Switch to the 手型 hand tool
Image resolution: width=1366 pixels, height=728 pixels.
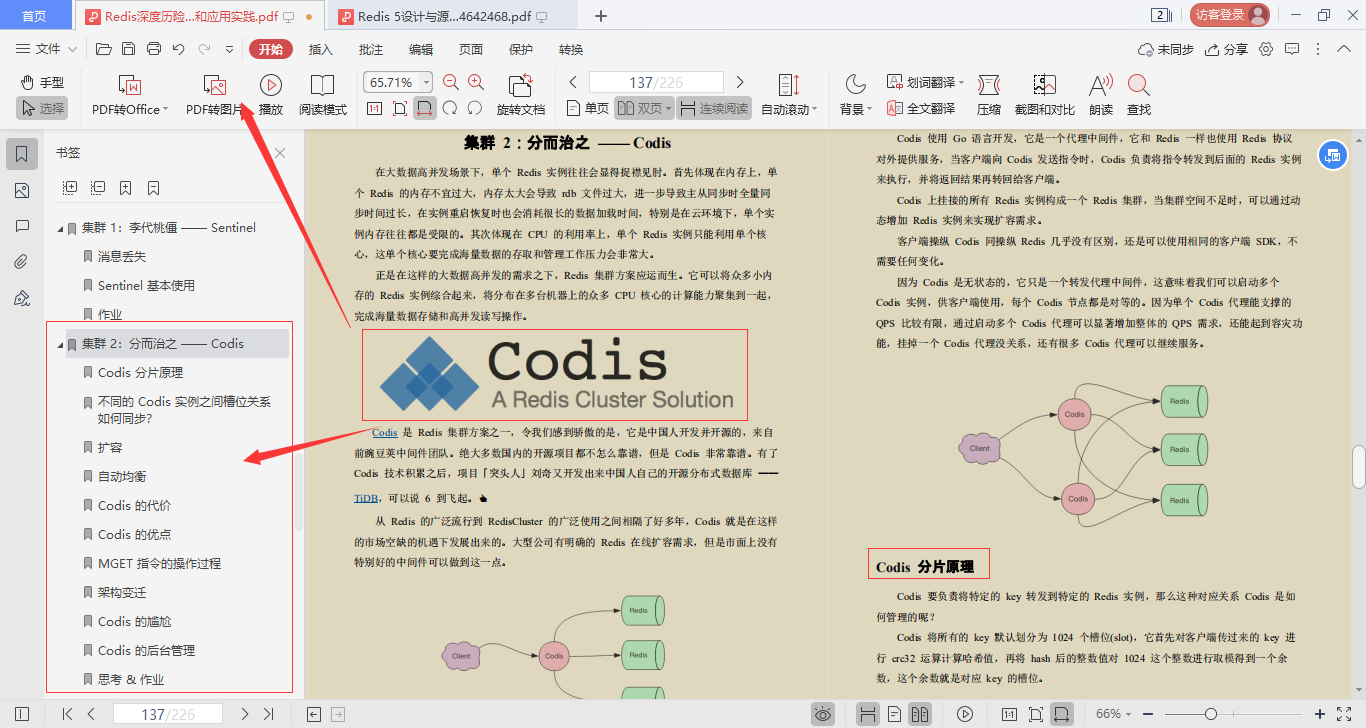[41, 83]
